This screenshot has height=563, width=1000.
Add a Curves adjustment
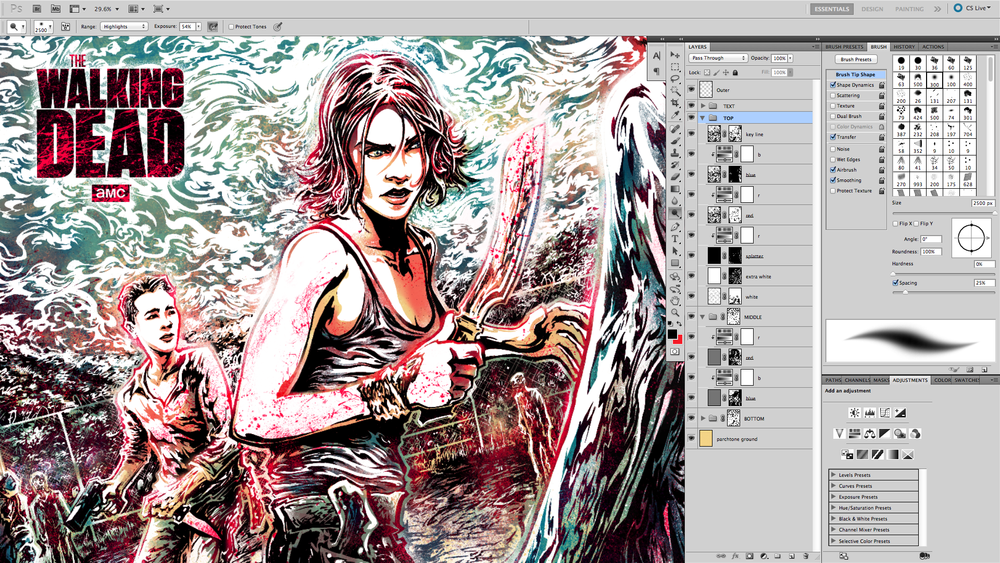(x=885, y=413)
